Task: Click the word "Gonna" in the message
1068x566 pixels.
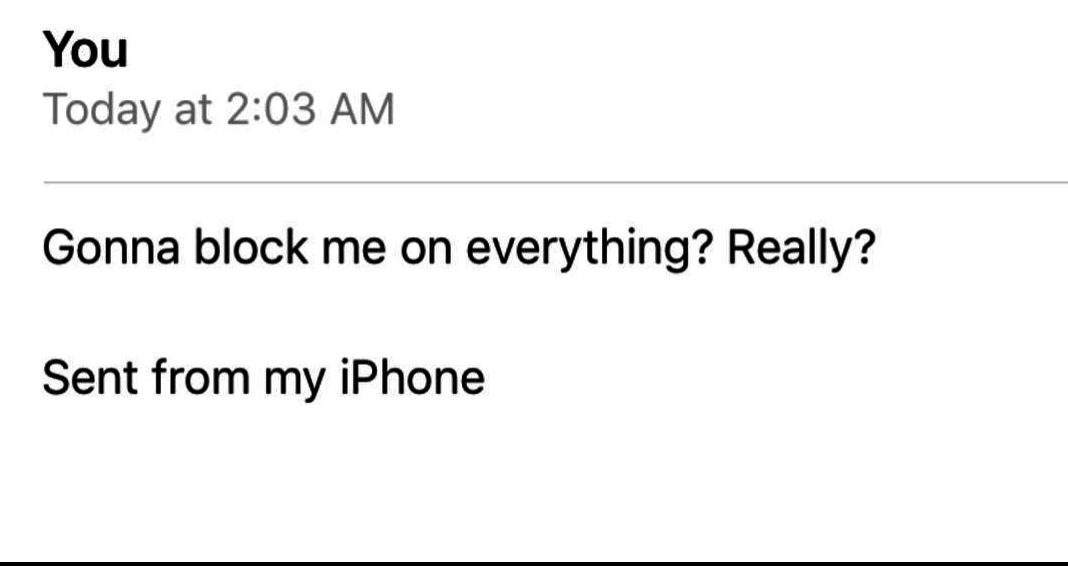Action: coord(111,248)
